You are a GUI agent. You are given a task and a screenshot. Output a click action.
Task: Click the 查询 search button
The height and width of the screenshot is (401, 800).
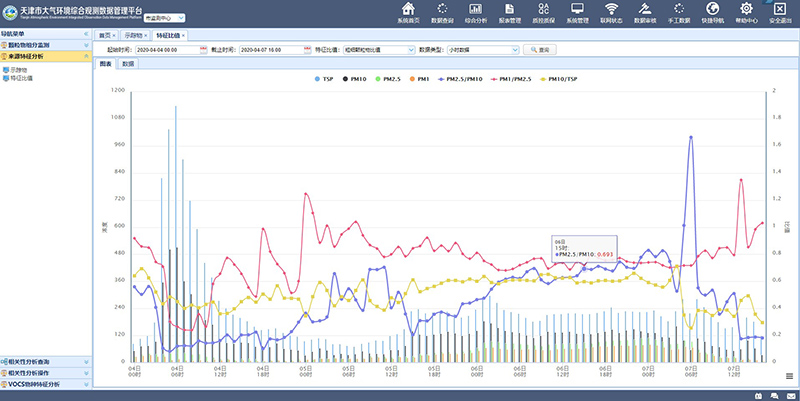[540, 48]
